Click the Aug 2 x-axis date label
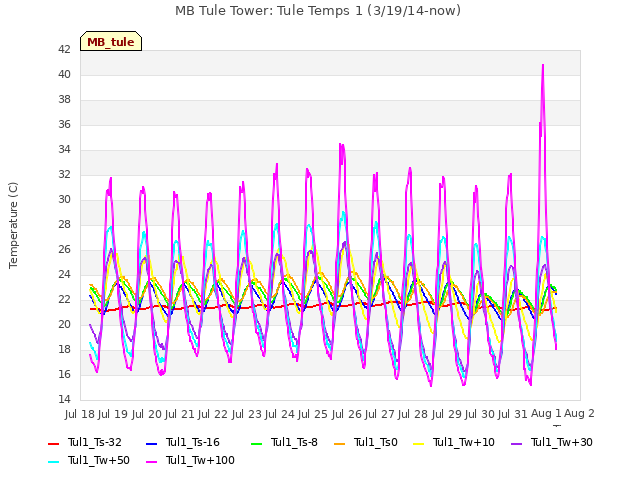This screenshot has width=640, height=480. (579, 414)
